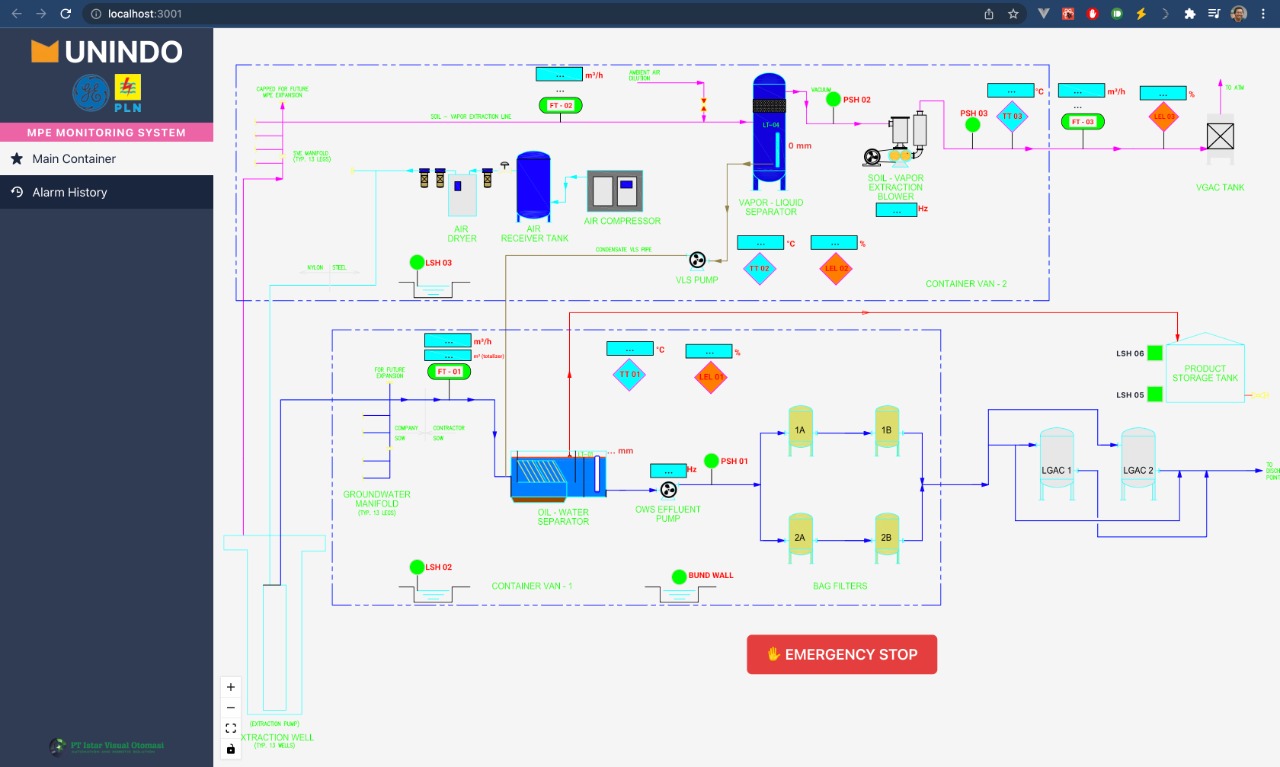Click the LSH 06 green level square
The image size is (1280, 767).
1154,353
